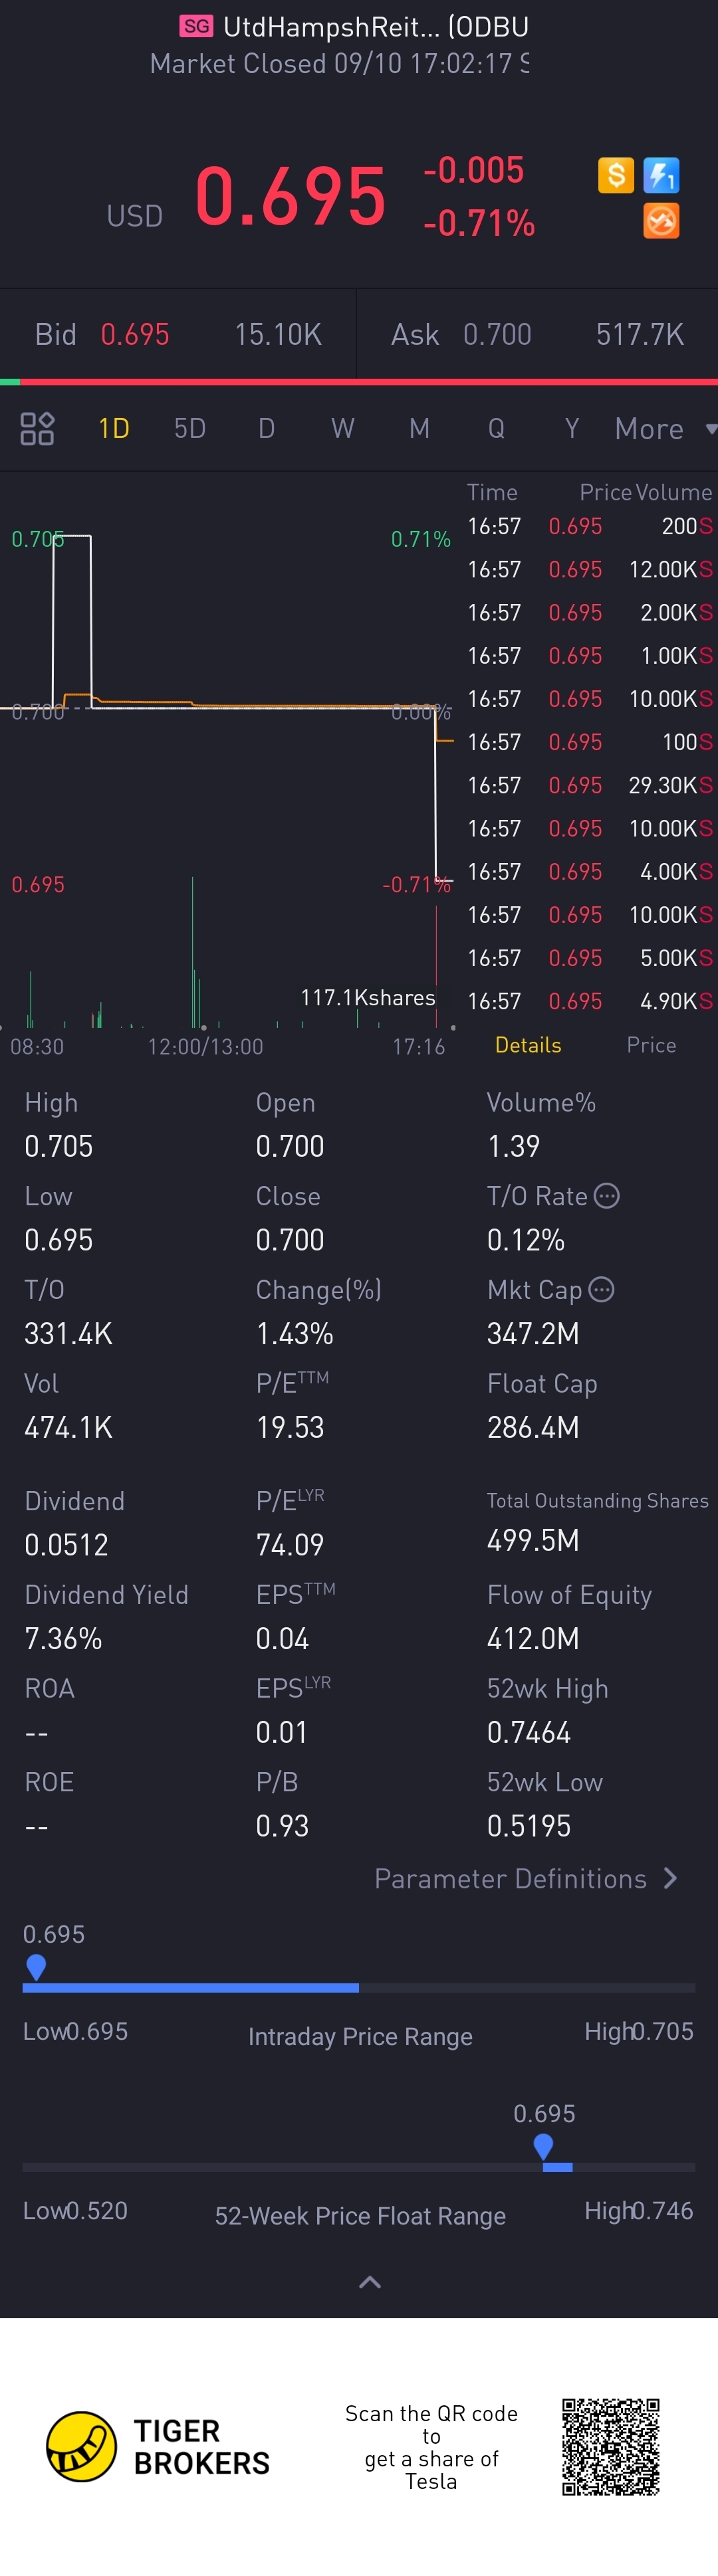The height and width of the screenshot is (2576, 718).
Task: Tap the Ask 0.700 quote
Action: pos(497,334)
